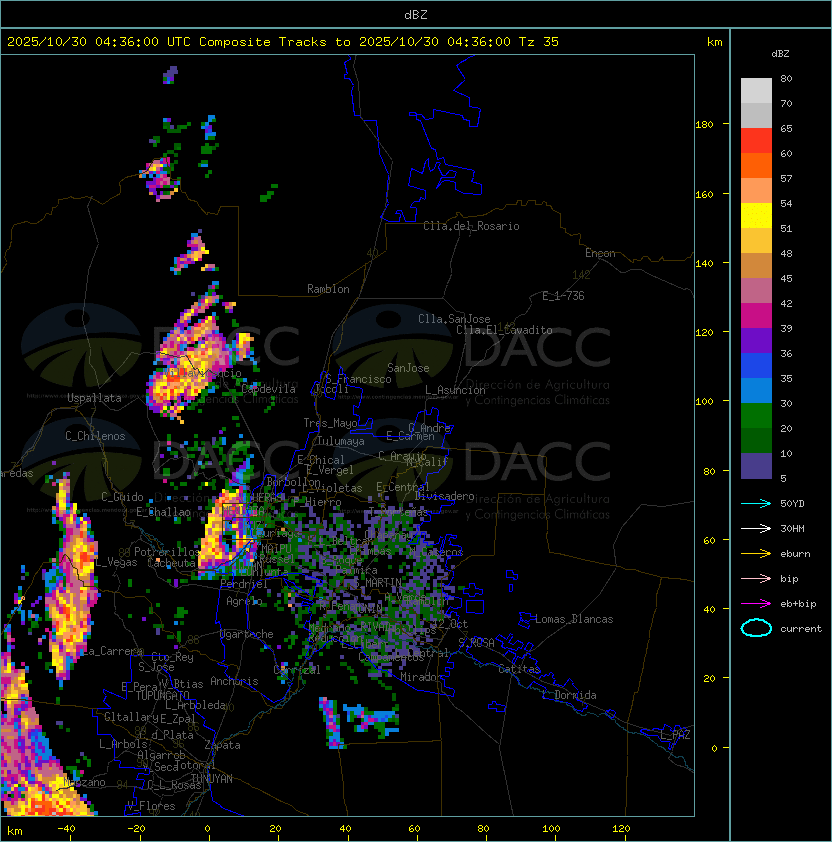832x842 pixels.
Task: Click the 'Clla.del_Rosario' map label
Action: click(471, 226)
